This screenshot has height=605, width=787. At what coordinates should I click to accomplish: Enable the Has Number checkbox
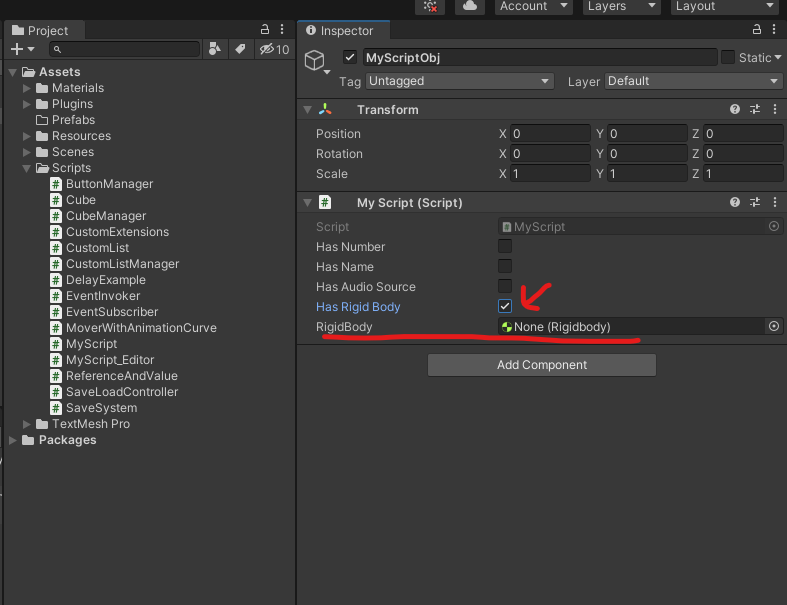tap(505, 246)
